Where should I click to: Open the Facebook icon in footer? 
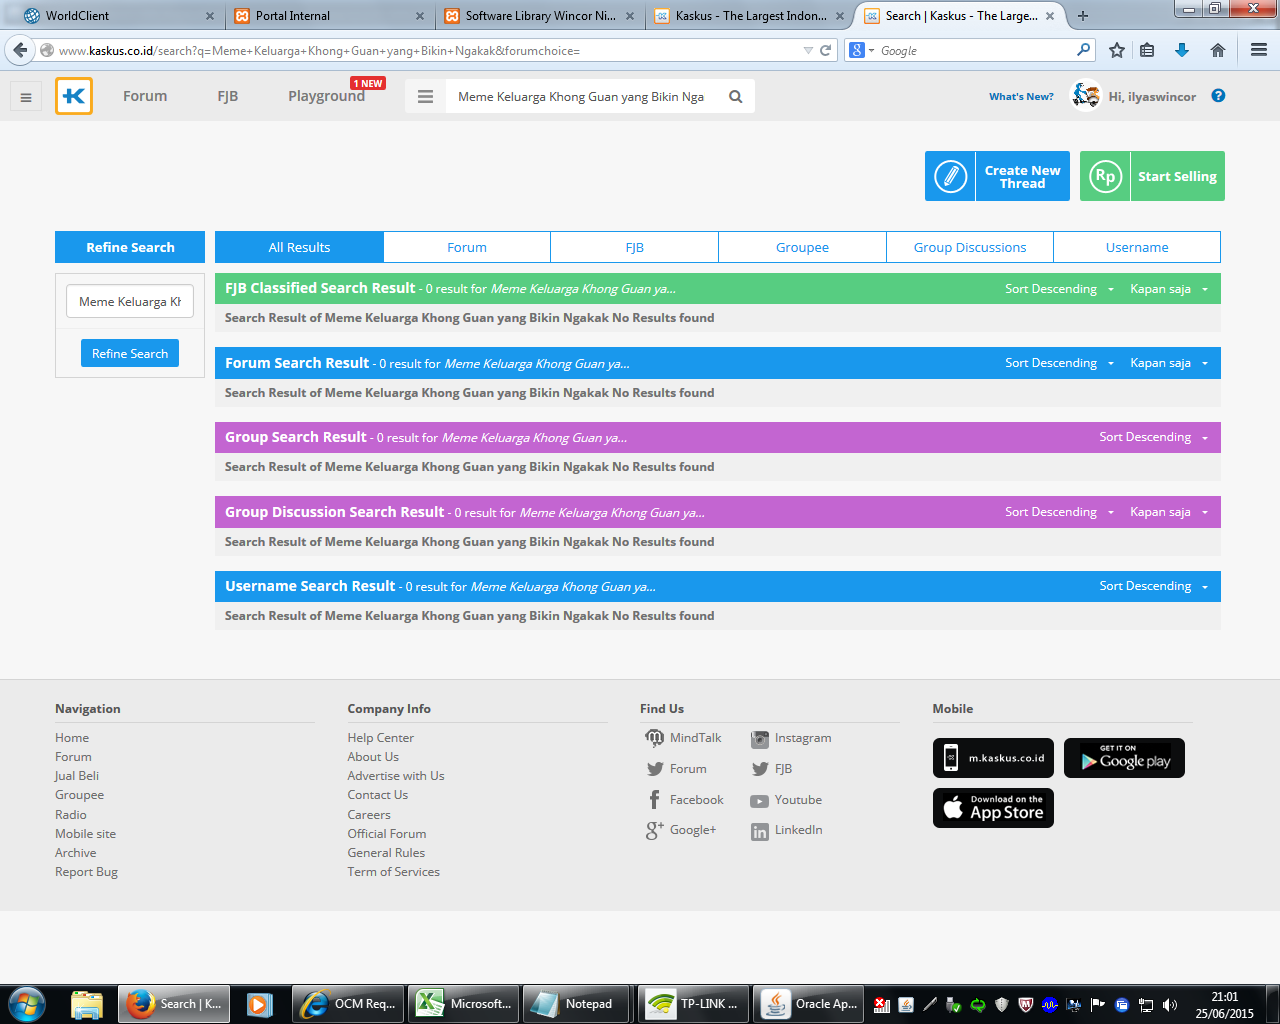coord(655,800)
